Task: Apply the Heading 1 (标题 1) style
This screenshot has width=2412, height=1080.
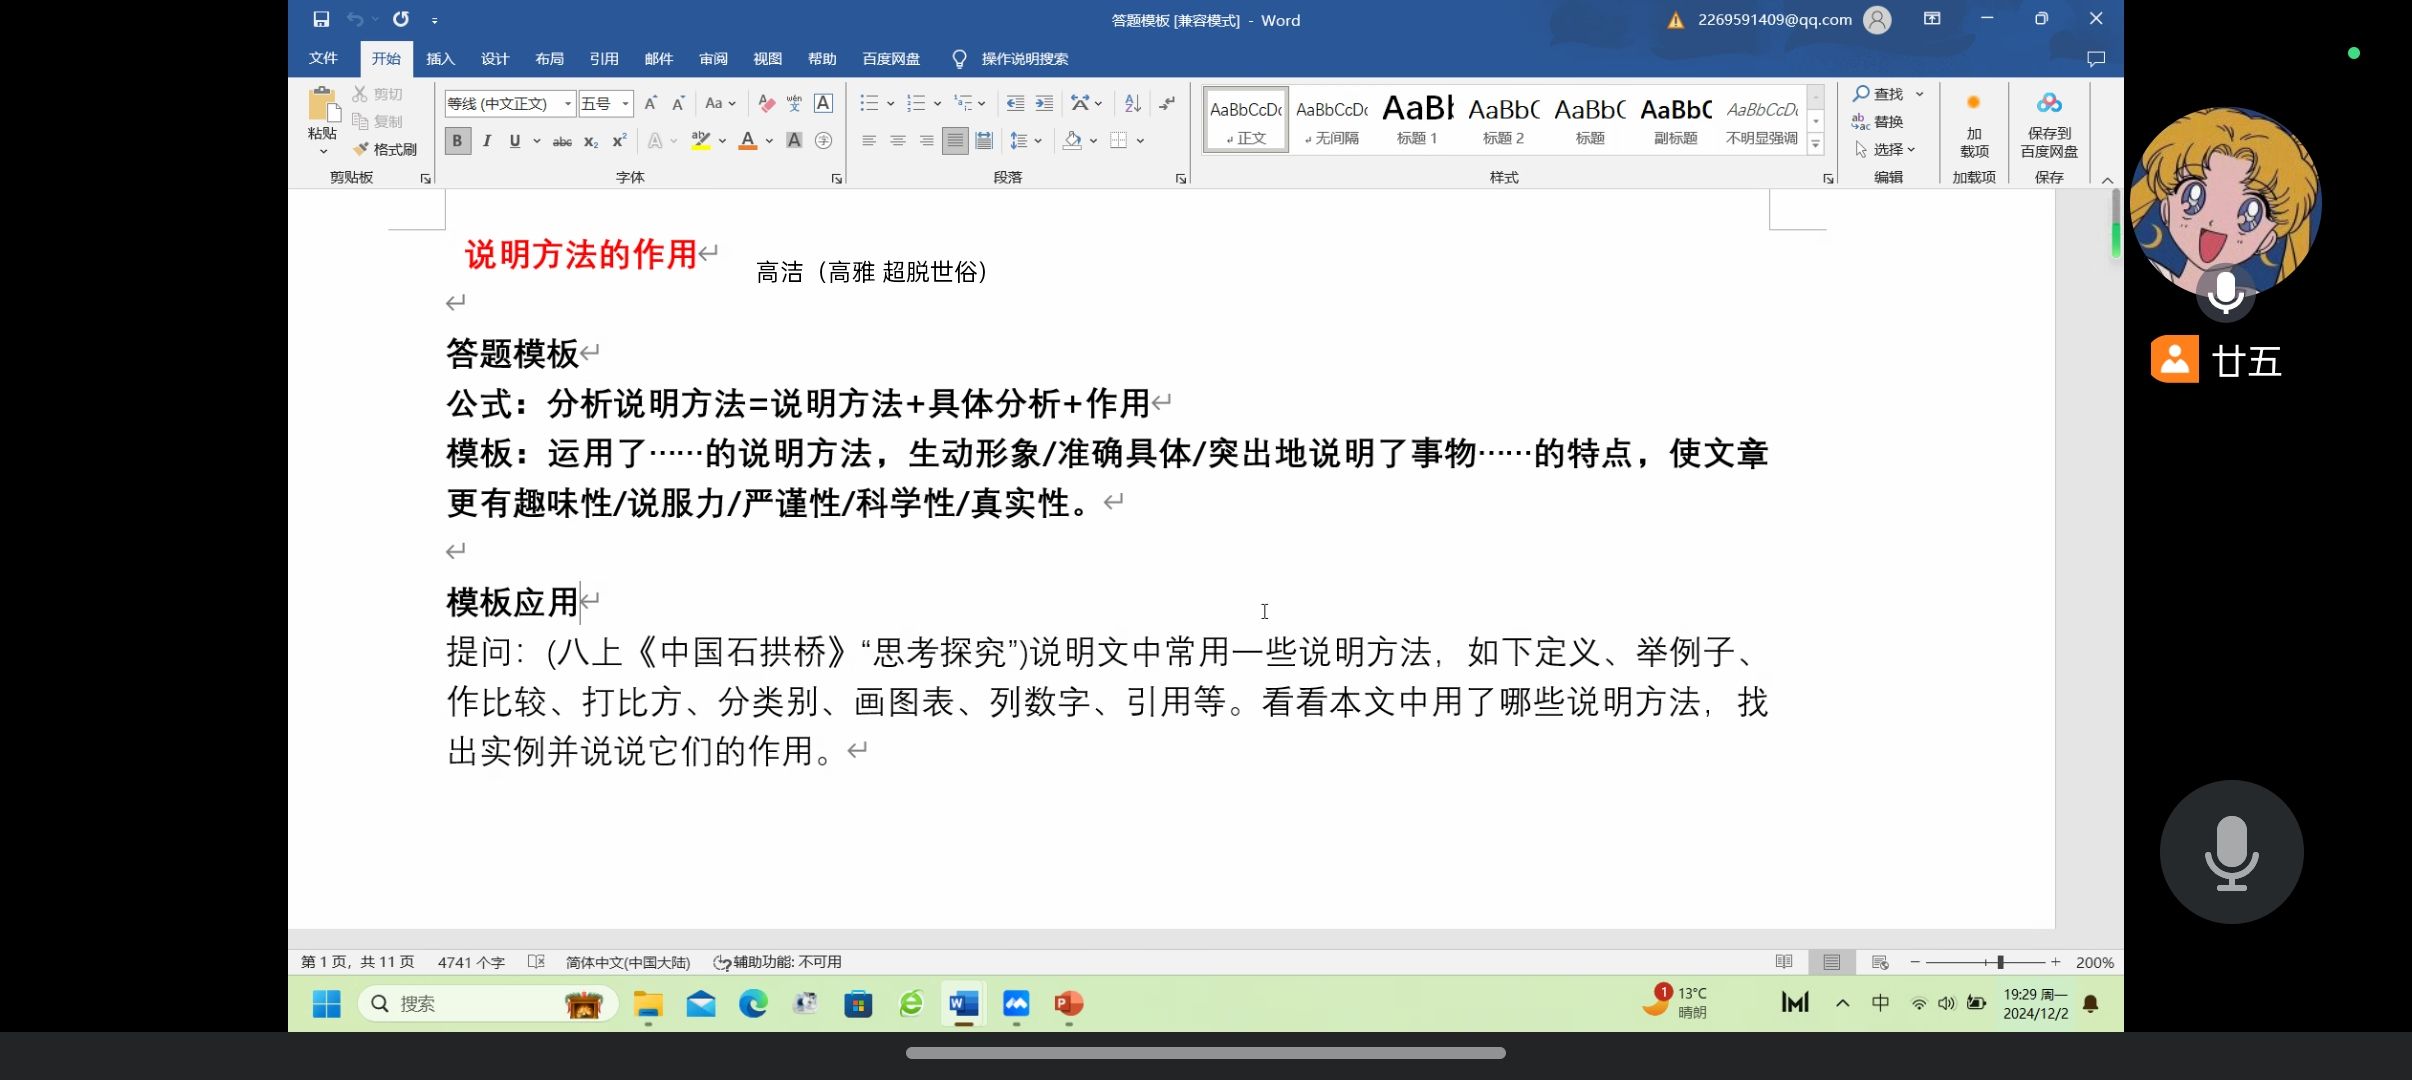Action: click(1417, 120)
